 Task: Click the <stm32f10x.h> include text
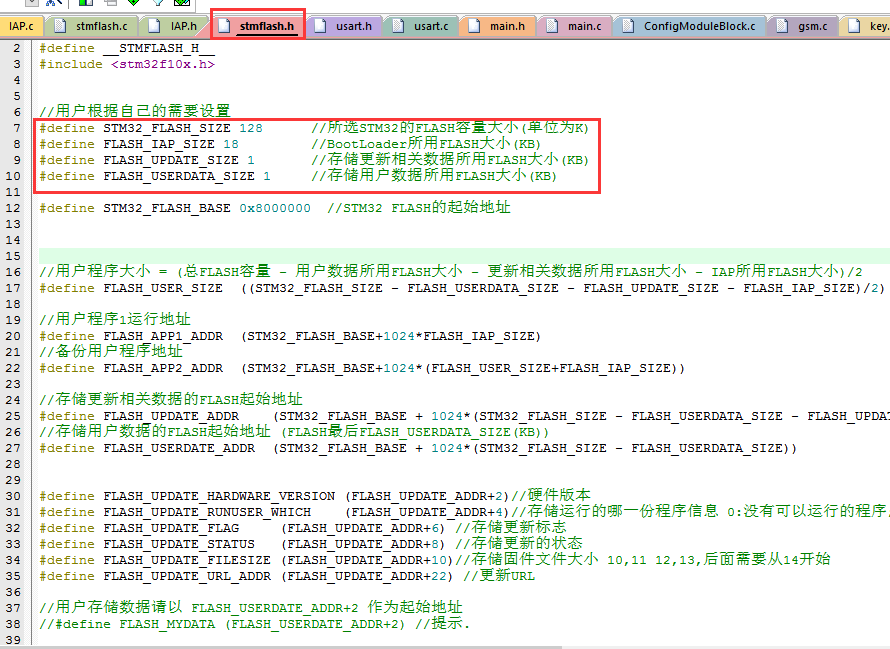pos(163,64)
